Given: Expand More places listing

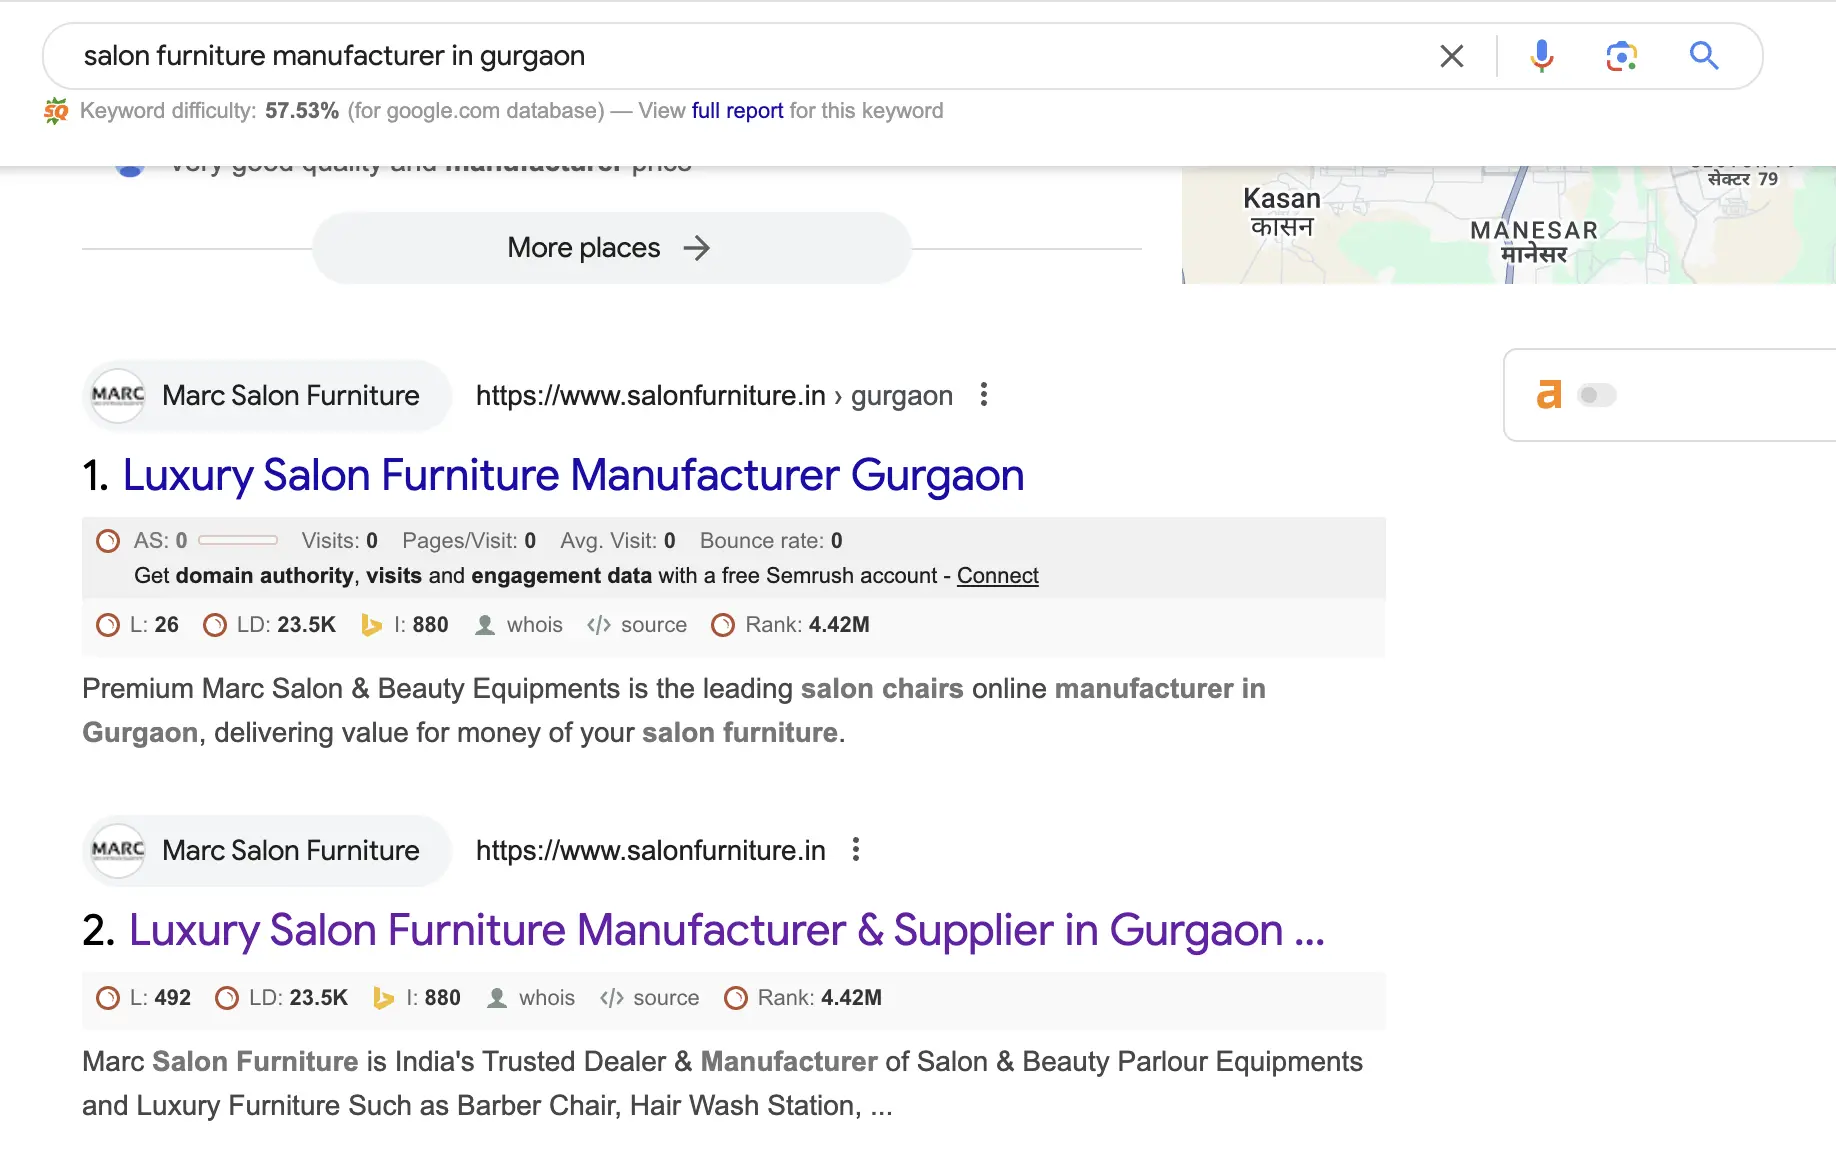Looking at the screenshot, I should click(x=611, y=248).
